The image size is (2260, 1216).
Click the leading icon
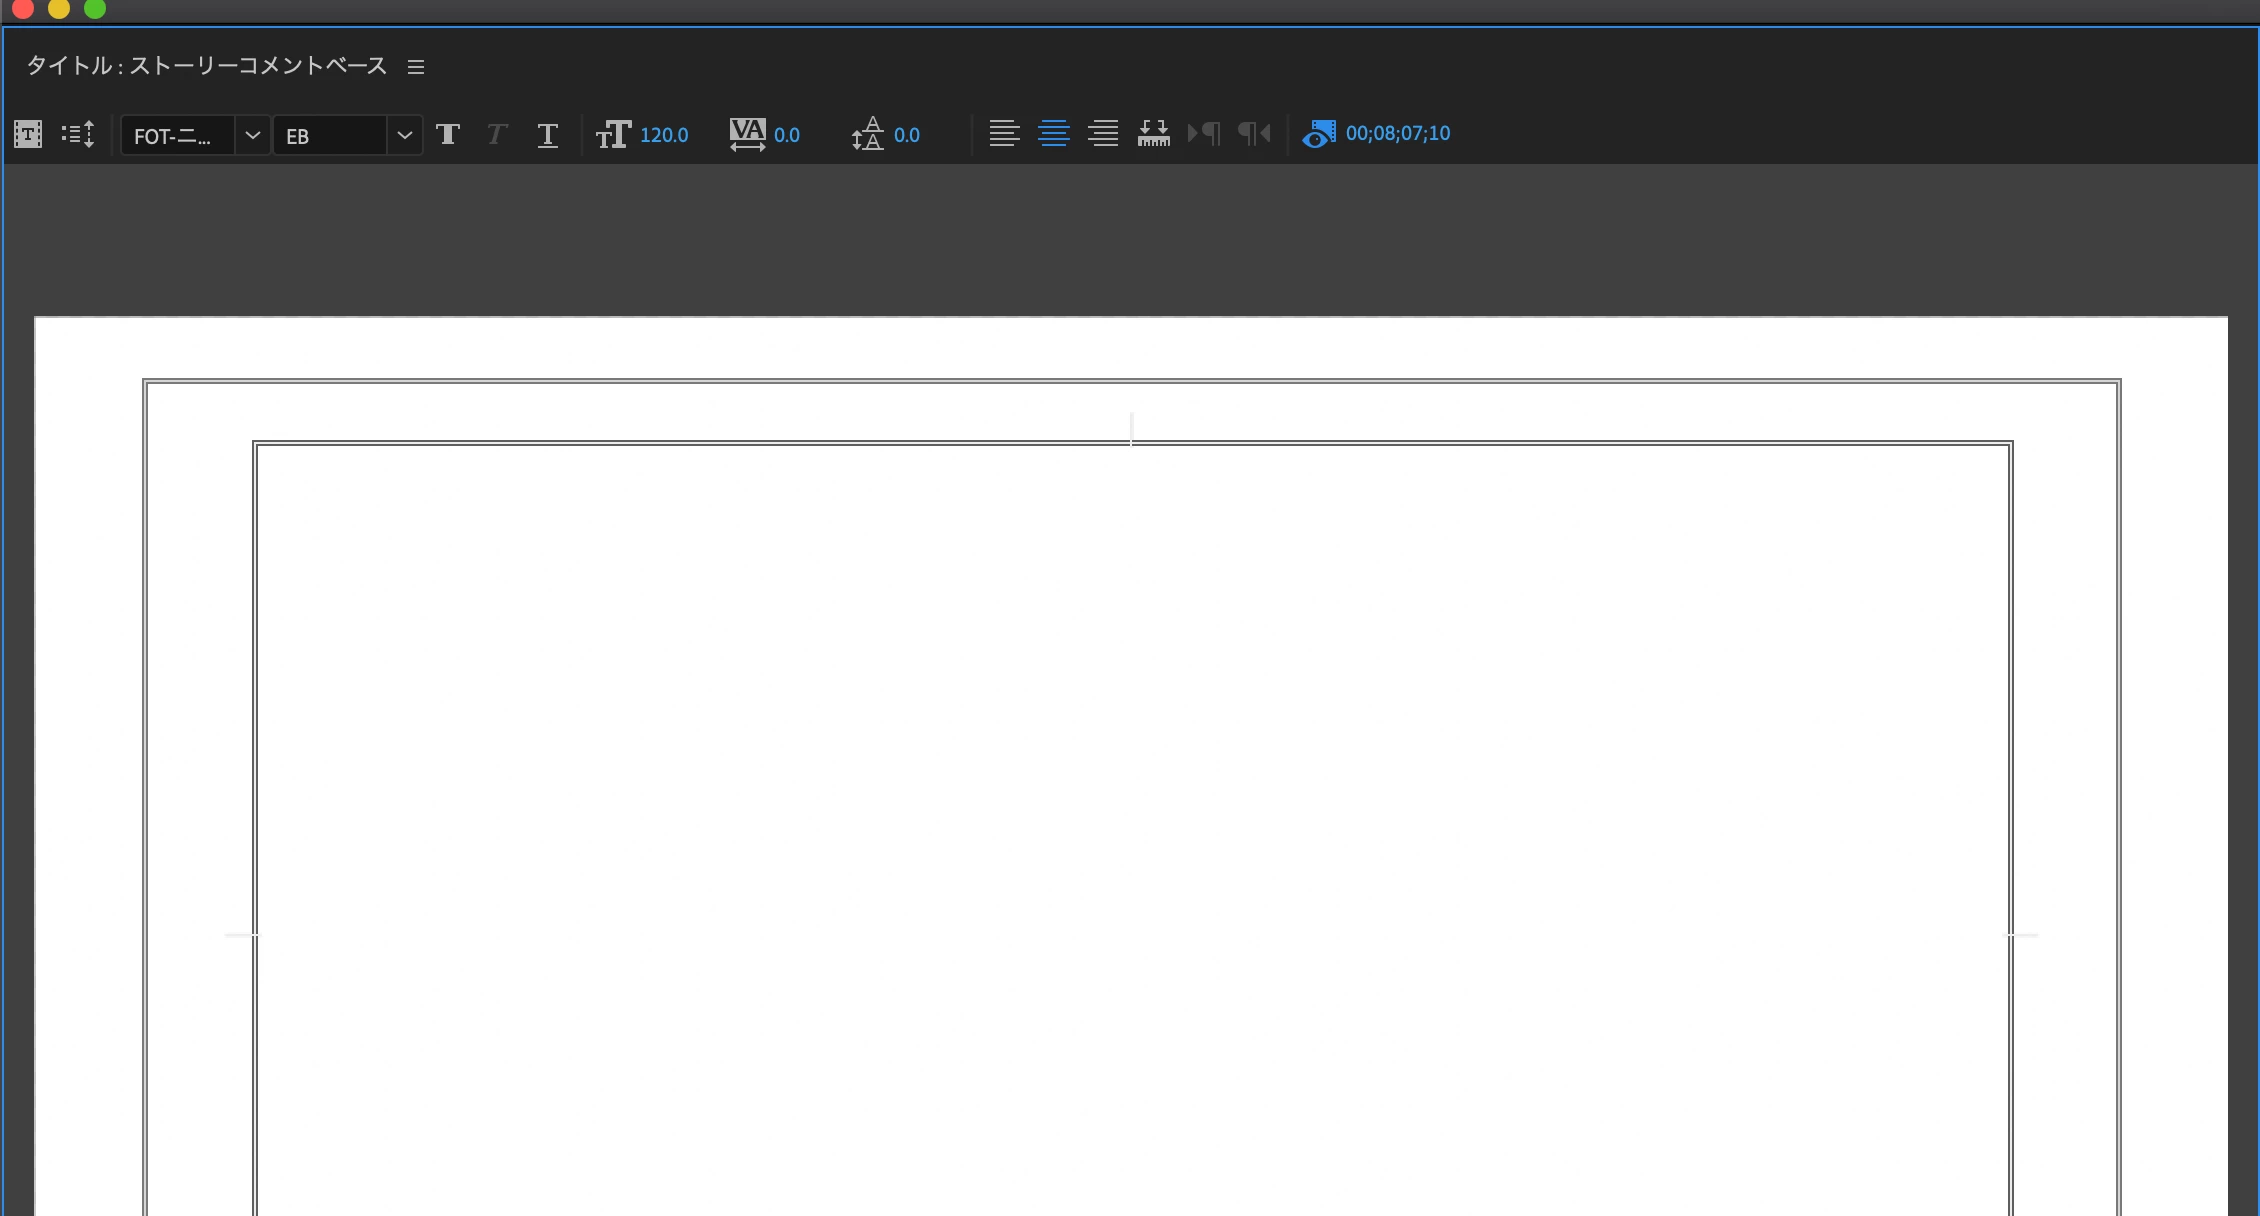click(867, 134)
